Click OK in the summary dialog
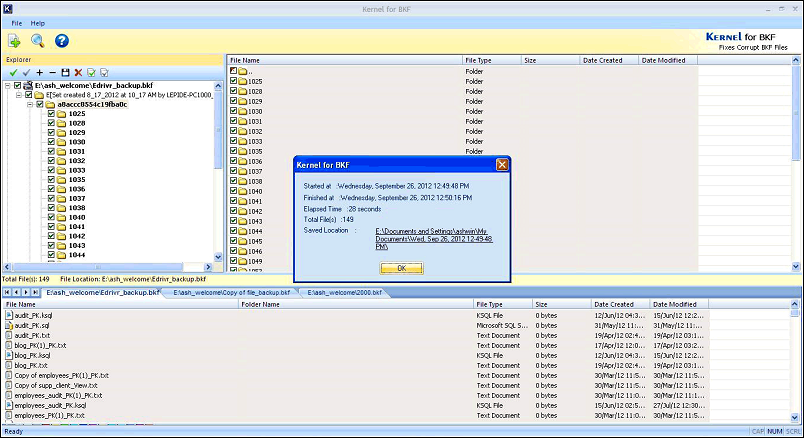Screen dimensions: 804x438 point(401,268)
